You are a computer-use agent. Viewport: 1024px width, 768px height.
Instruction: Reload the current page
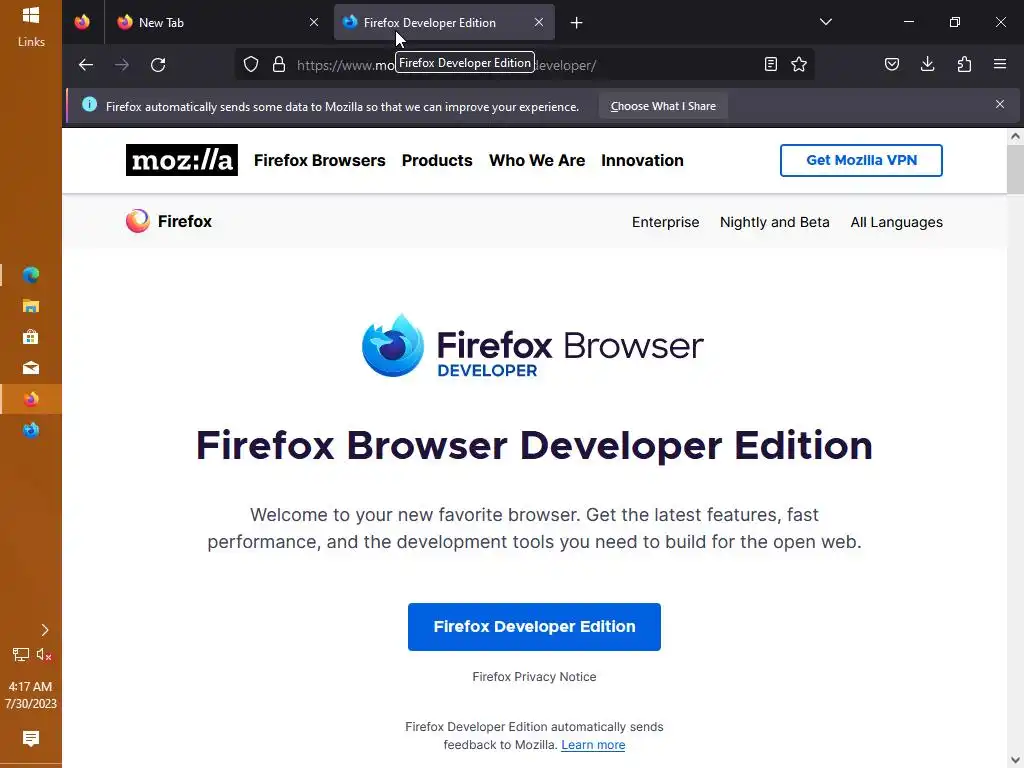click(158, 65)
